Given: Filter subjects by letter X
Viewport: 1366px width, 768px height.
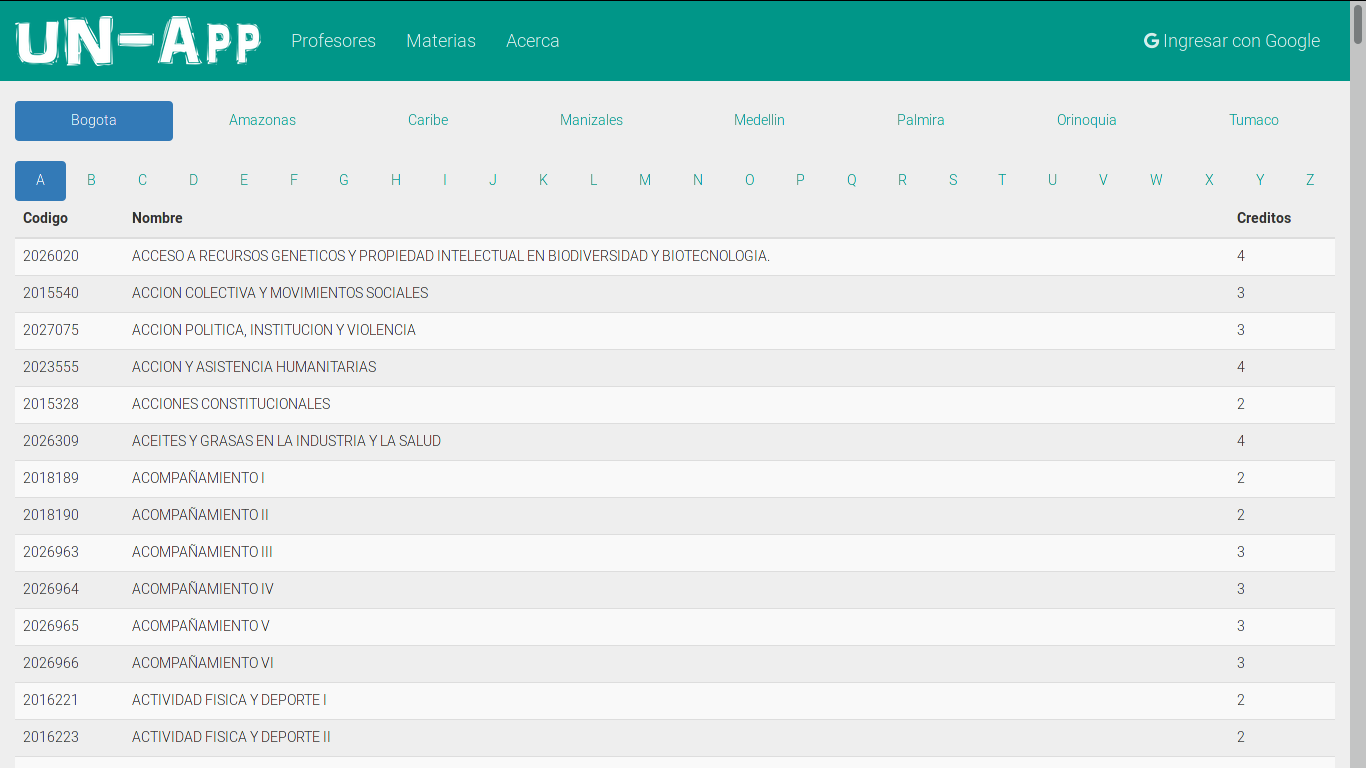Looking at the screenshot, I should click(x=1209, y=180).
